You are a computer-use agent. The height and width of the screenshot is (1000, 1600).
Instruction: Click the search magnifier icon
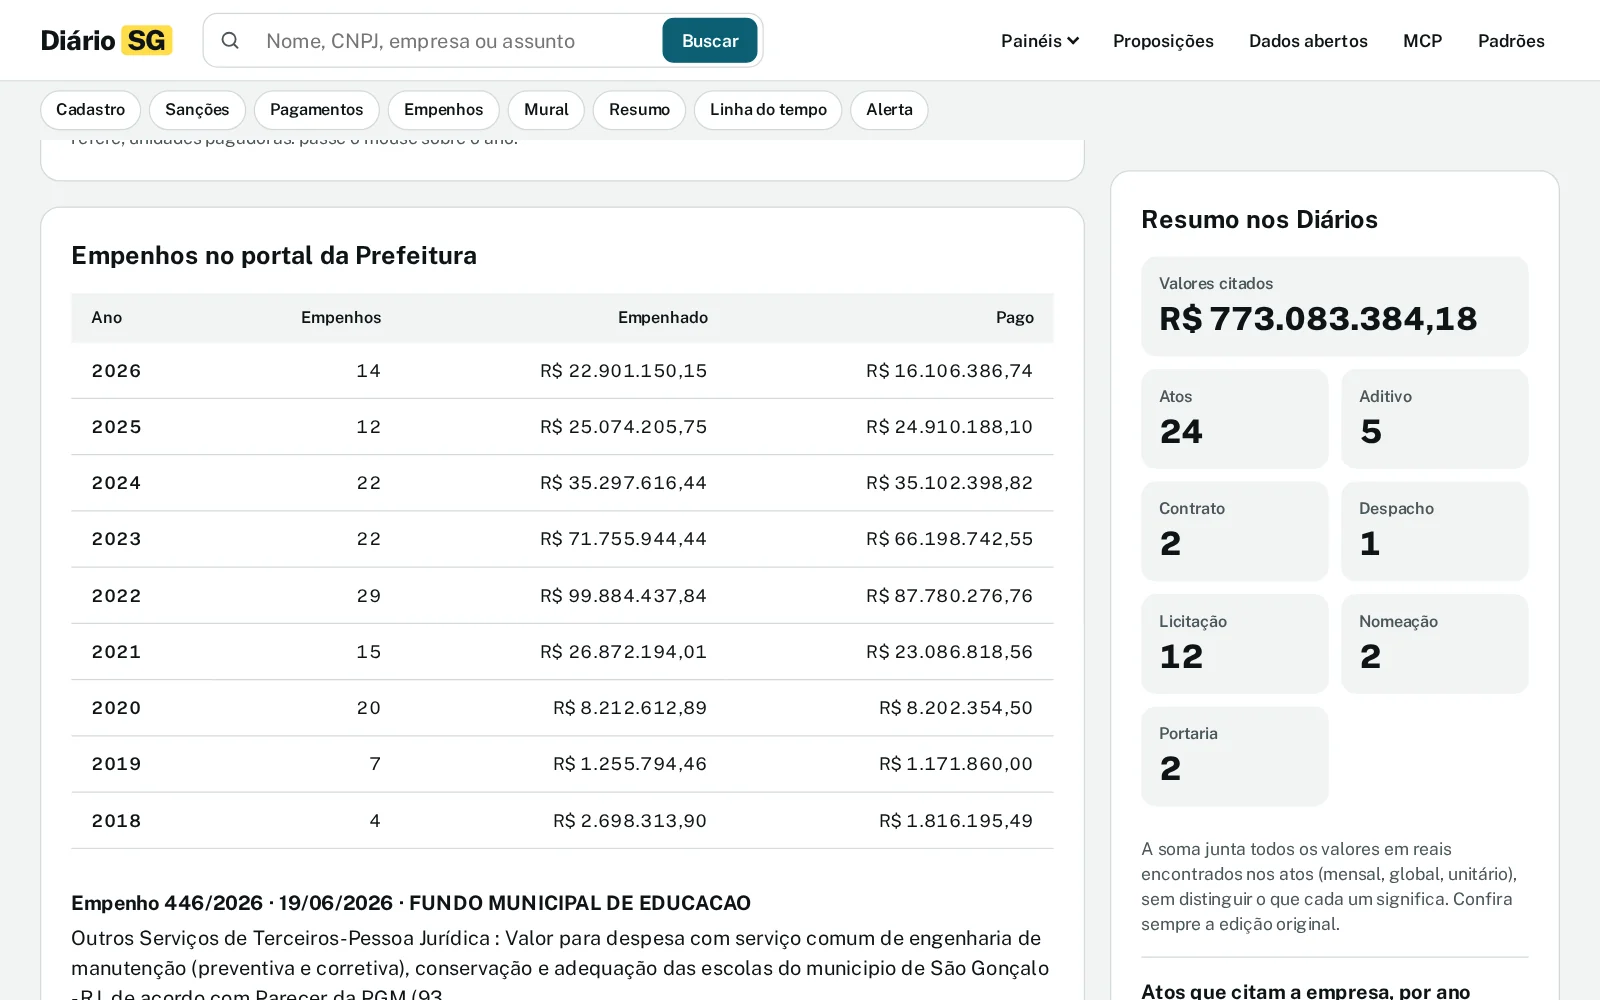tap(230, 41)
